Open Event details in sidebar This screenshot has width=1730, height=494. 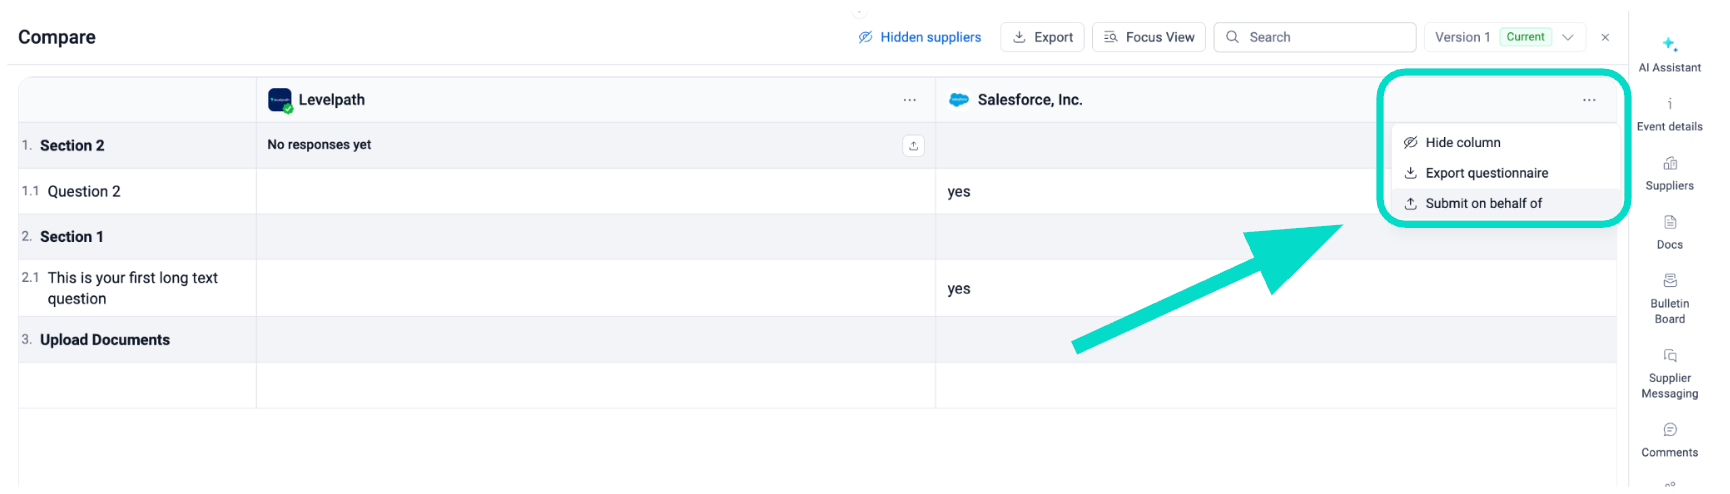coord(1669,114)
